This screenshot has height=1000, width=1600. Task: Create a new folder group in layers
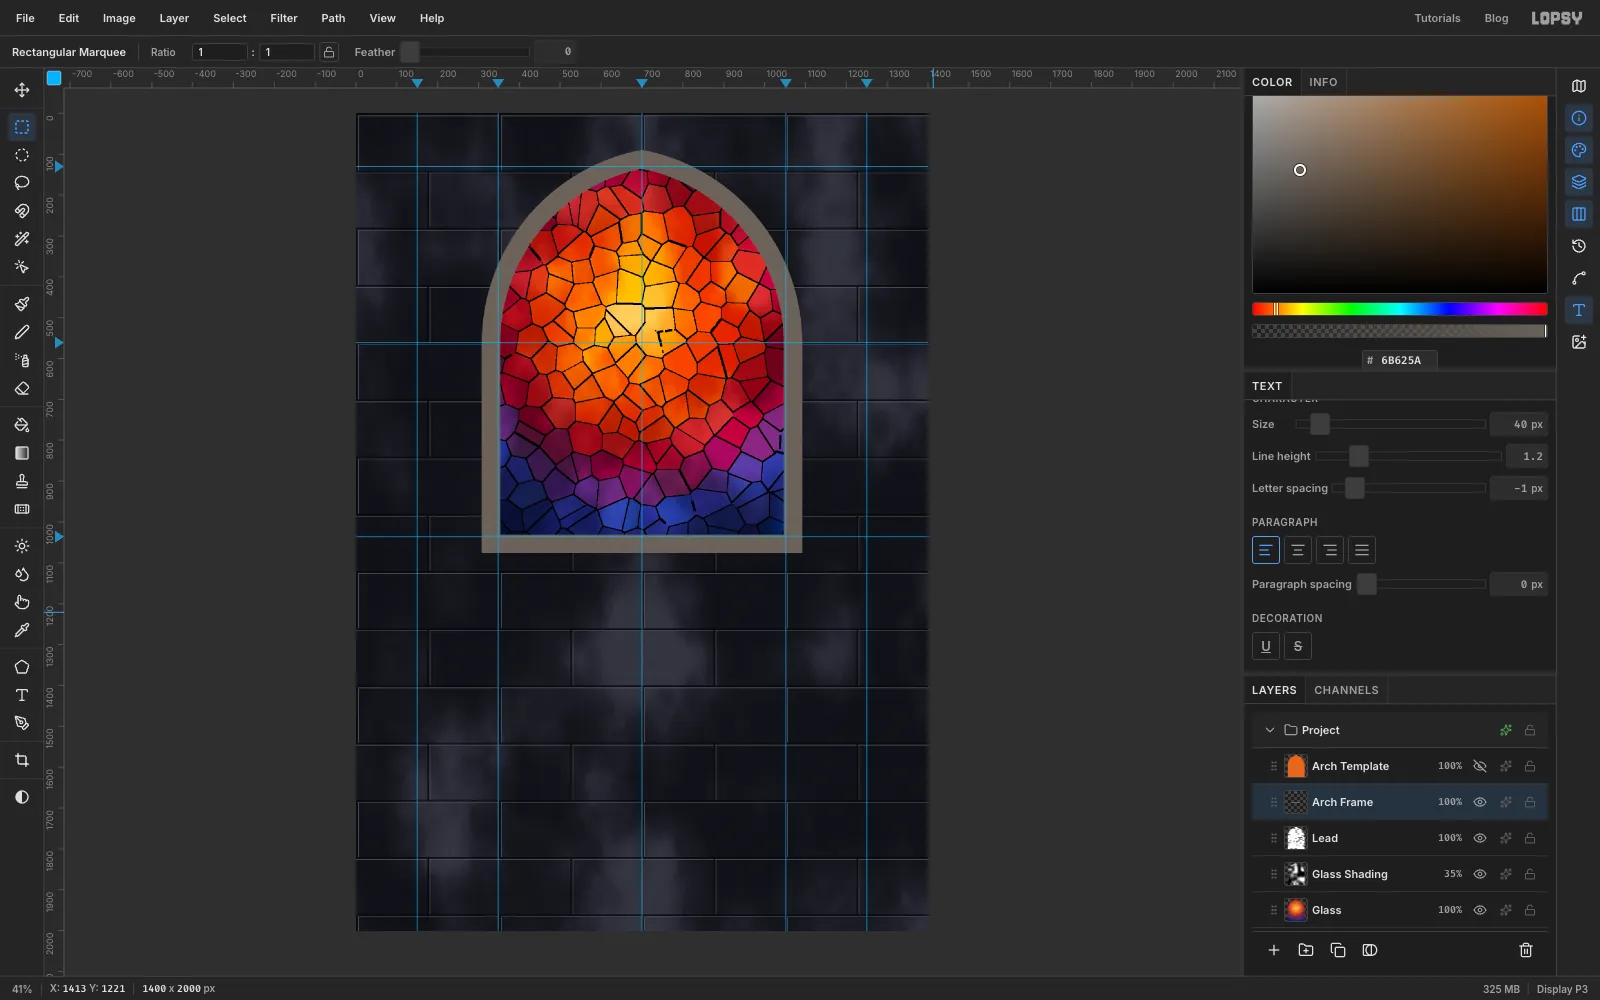pos(1306,950)
